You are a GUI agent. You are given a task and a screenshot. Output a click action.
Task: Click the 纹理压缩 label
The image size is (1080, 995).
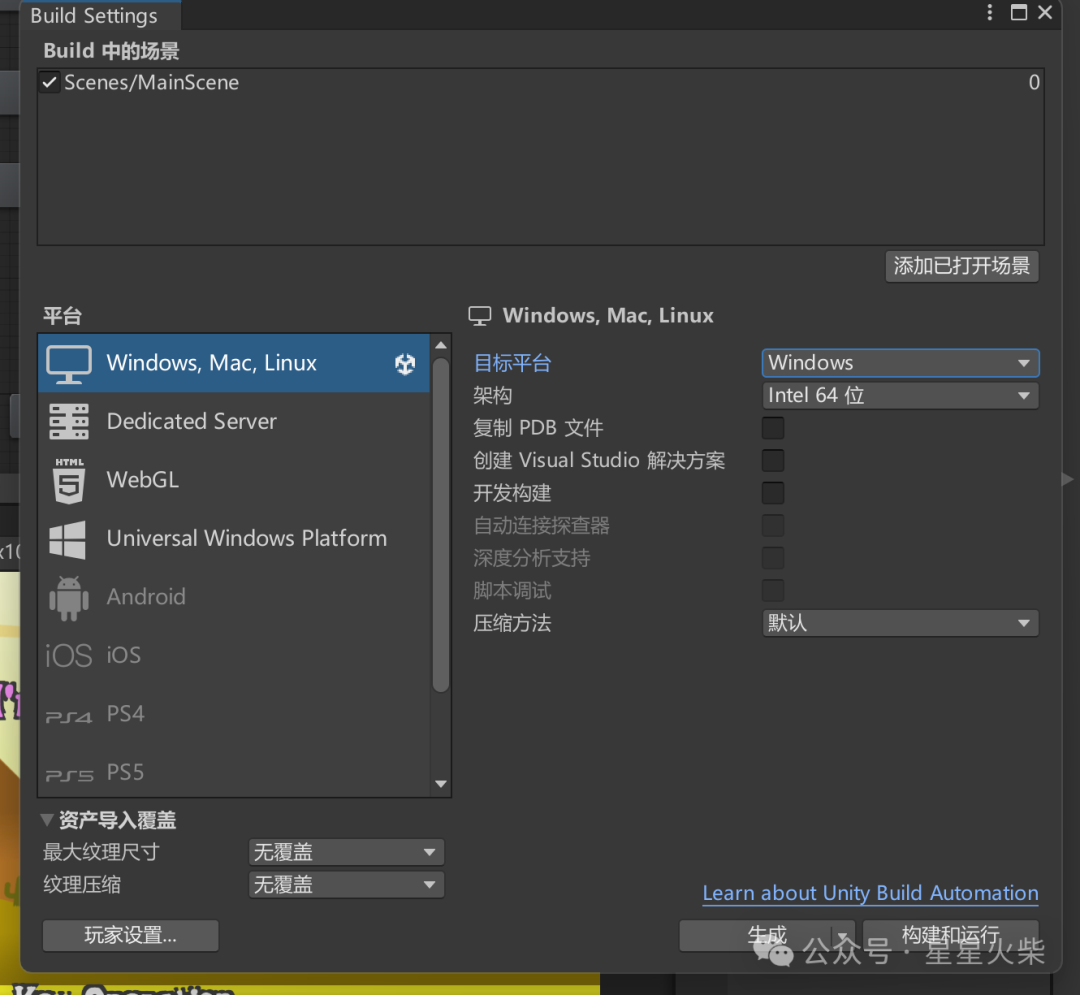point(82,884)
